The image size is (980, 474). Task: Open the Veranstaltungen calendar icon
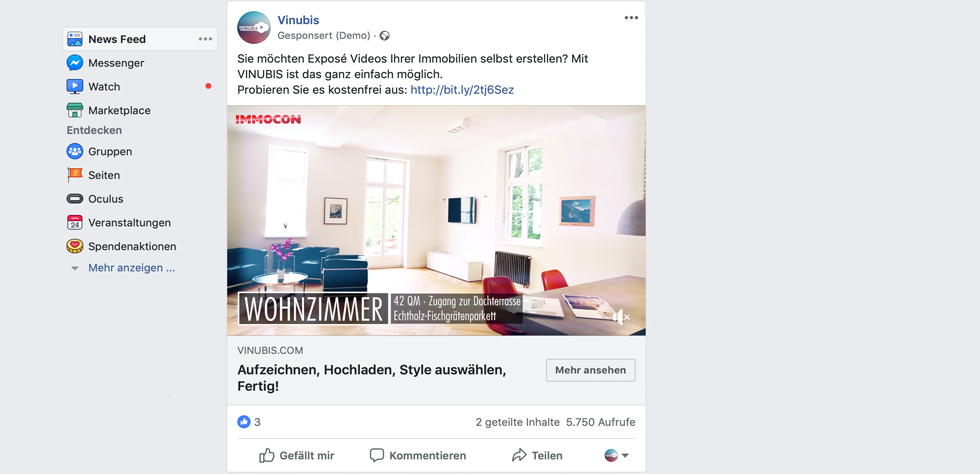coord(75,223)
